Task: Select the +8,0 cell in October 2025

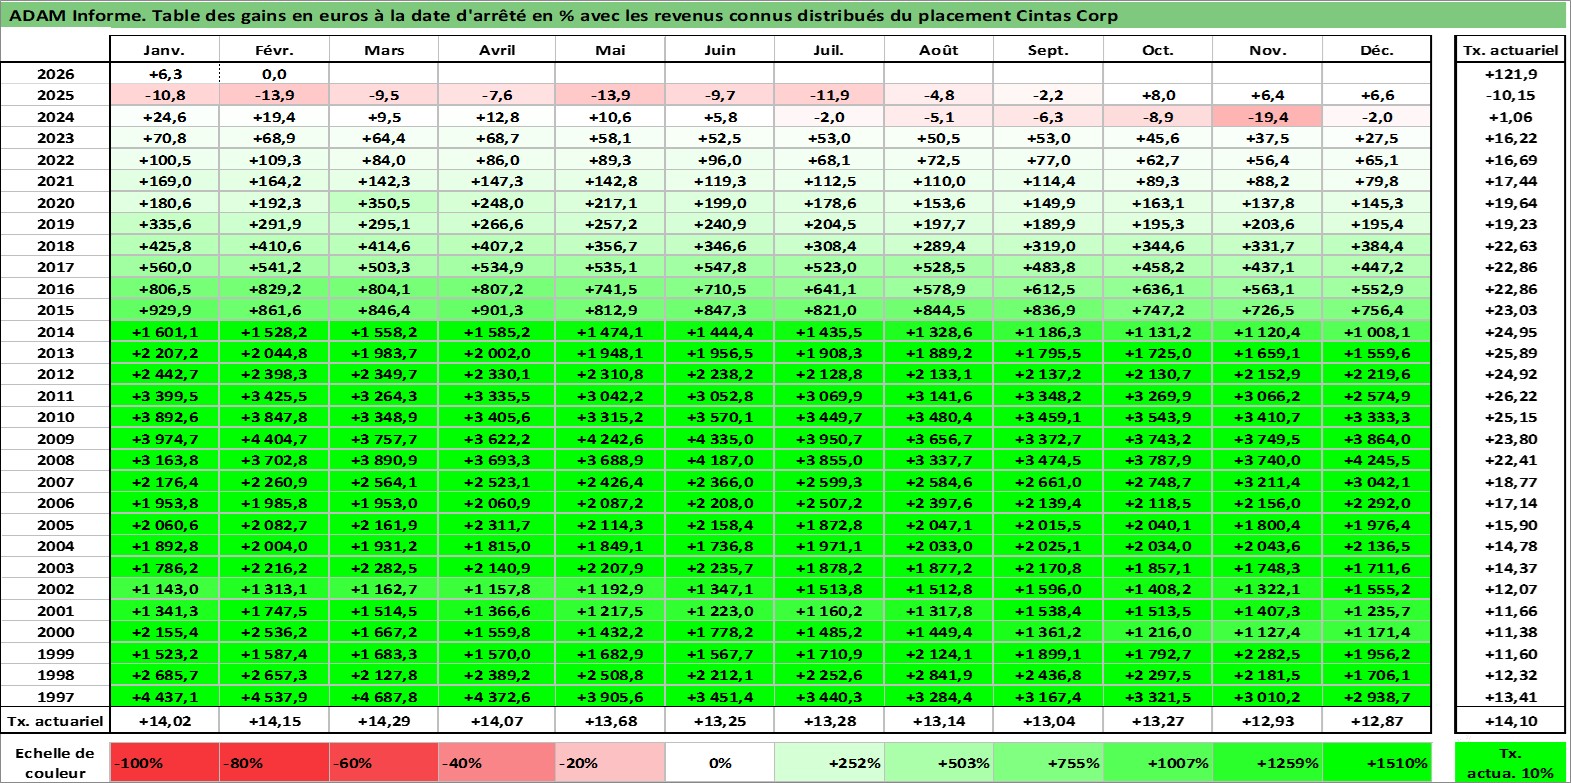Action: 1158,95
